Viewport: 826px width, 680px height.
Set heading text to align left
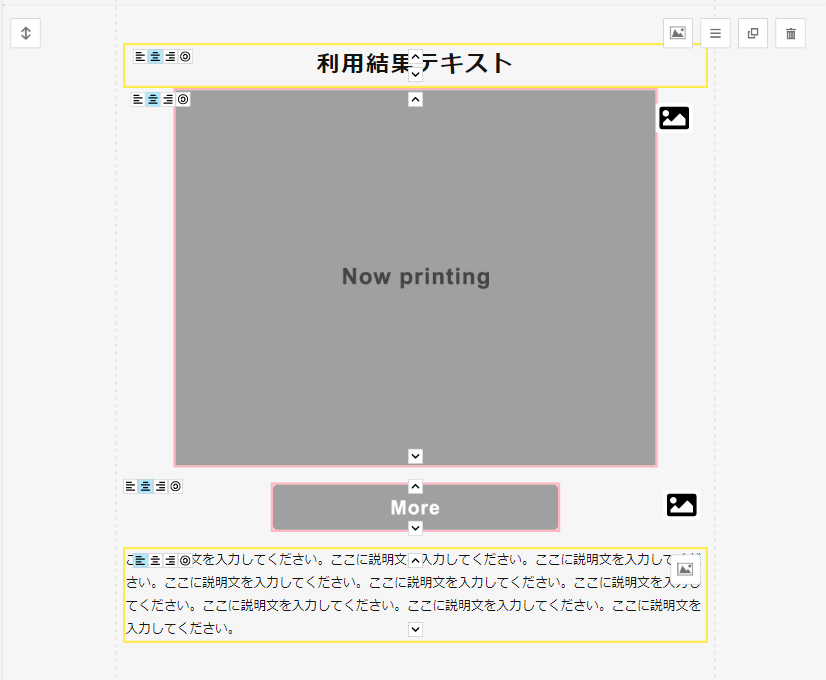(140, 57)
